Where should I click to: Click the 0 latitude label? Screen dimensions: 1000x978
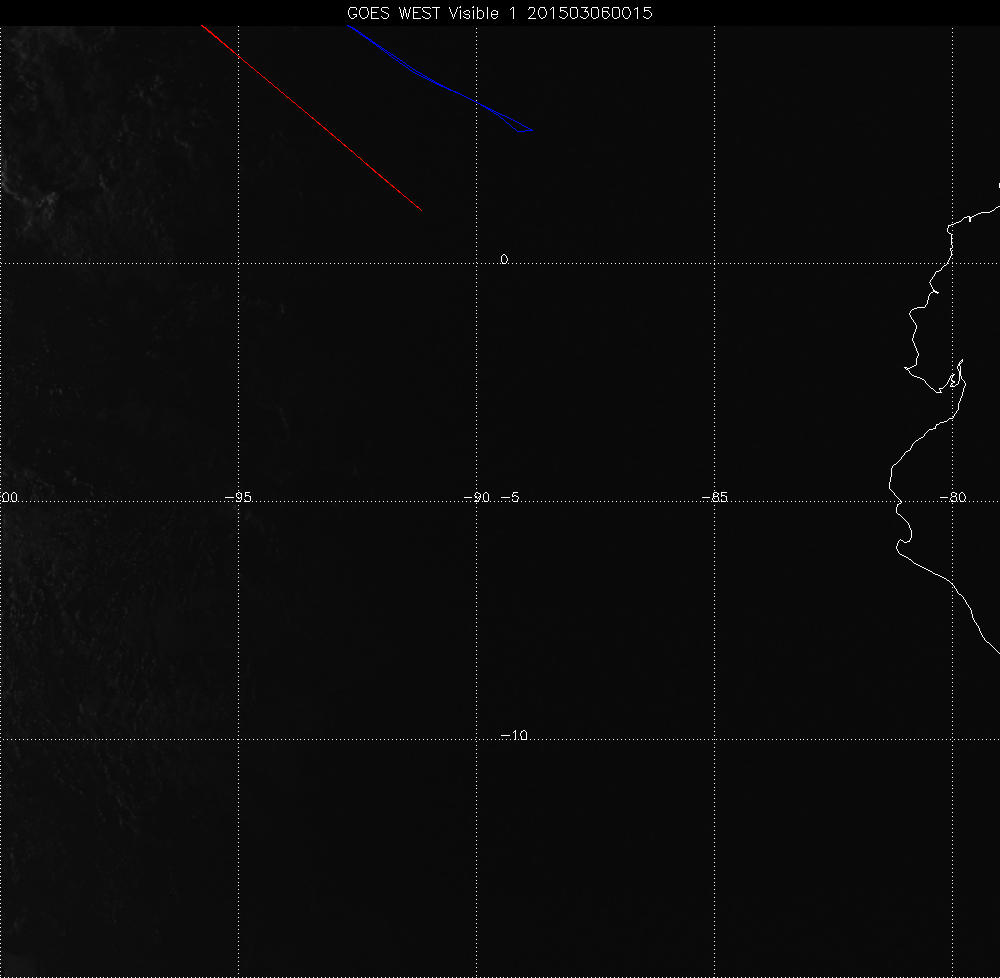(x=504, y=259)
